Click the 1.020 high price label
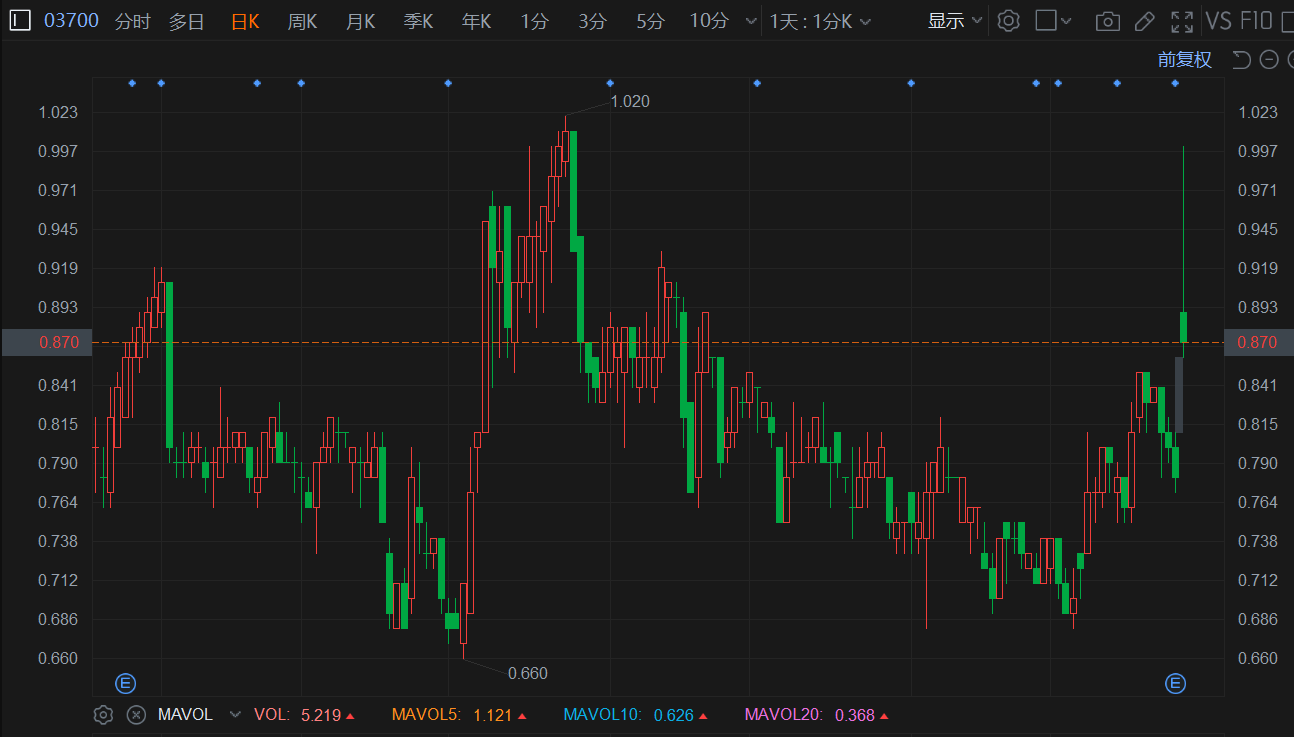 tap(630, 101)
